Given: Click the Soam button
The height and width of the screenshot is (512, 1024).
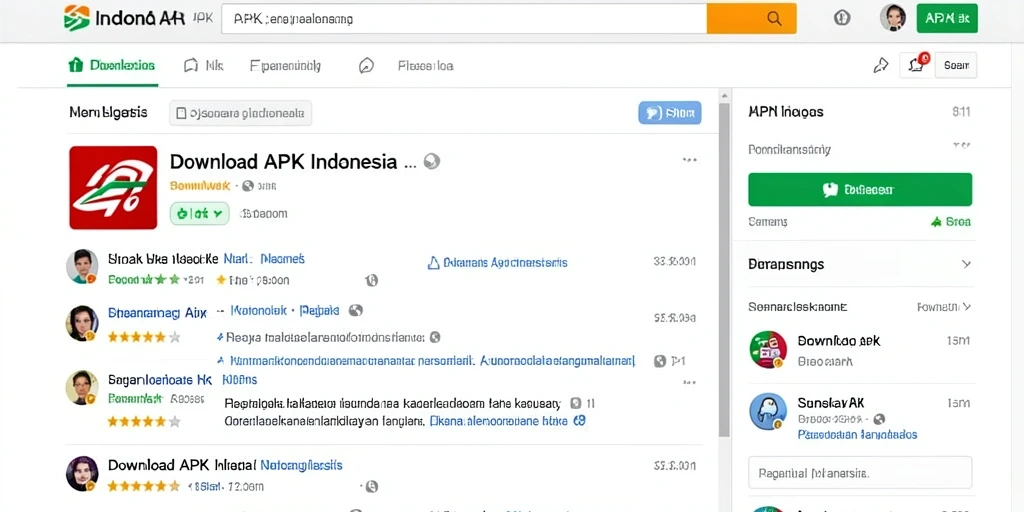Looking at the screenshot, I should tap(956, 65).
